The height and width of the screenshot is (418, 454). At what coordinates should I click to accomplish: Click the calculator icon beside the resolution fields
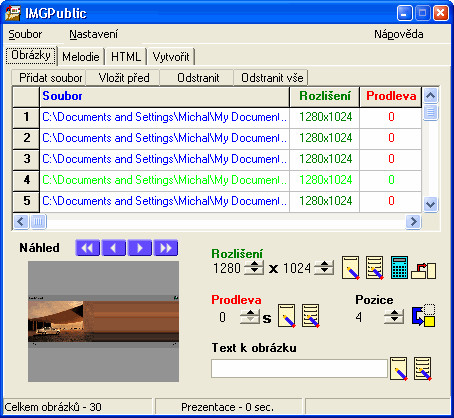coord(399,267)
